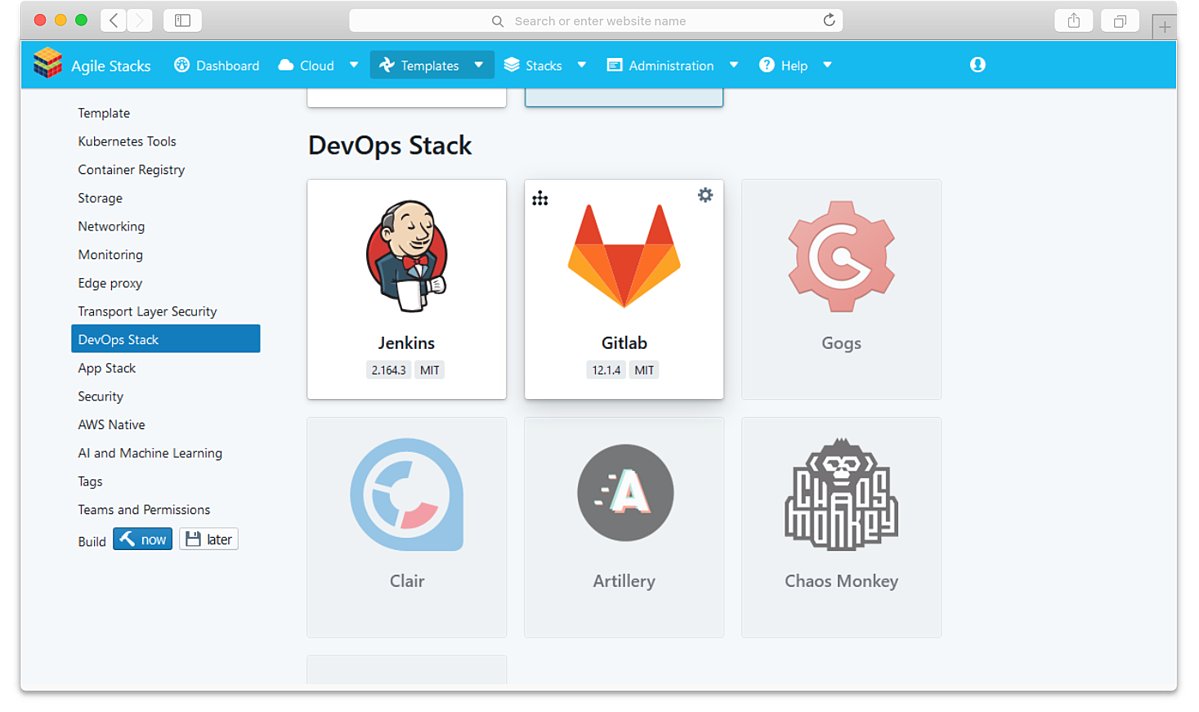The width and height of the screenshot is (1199, 712).
Task: Click the Cloud icon in navbar
Action: point(286,65)
